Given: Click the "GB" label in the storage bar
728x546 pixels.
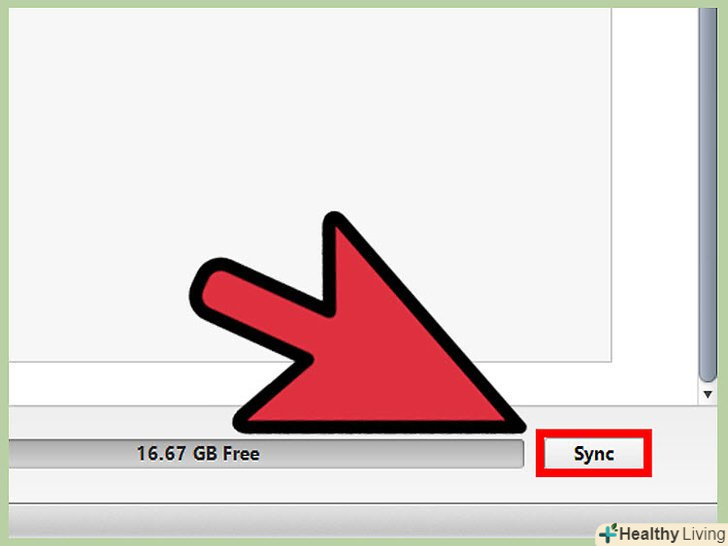Looking at the screenshot, I should [x=205, y=454].
